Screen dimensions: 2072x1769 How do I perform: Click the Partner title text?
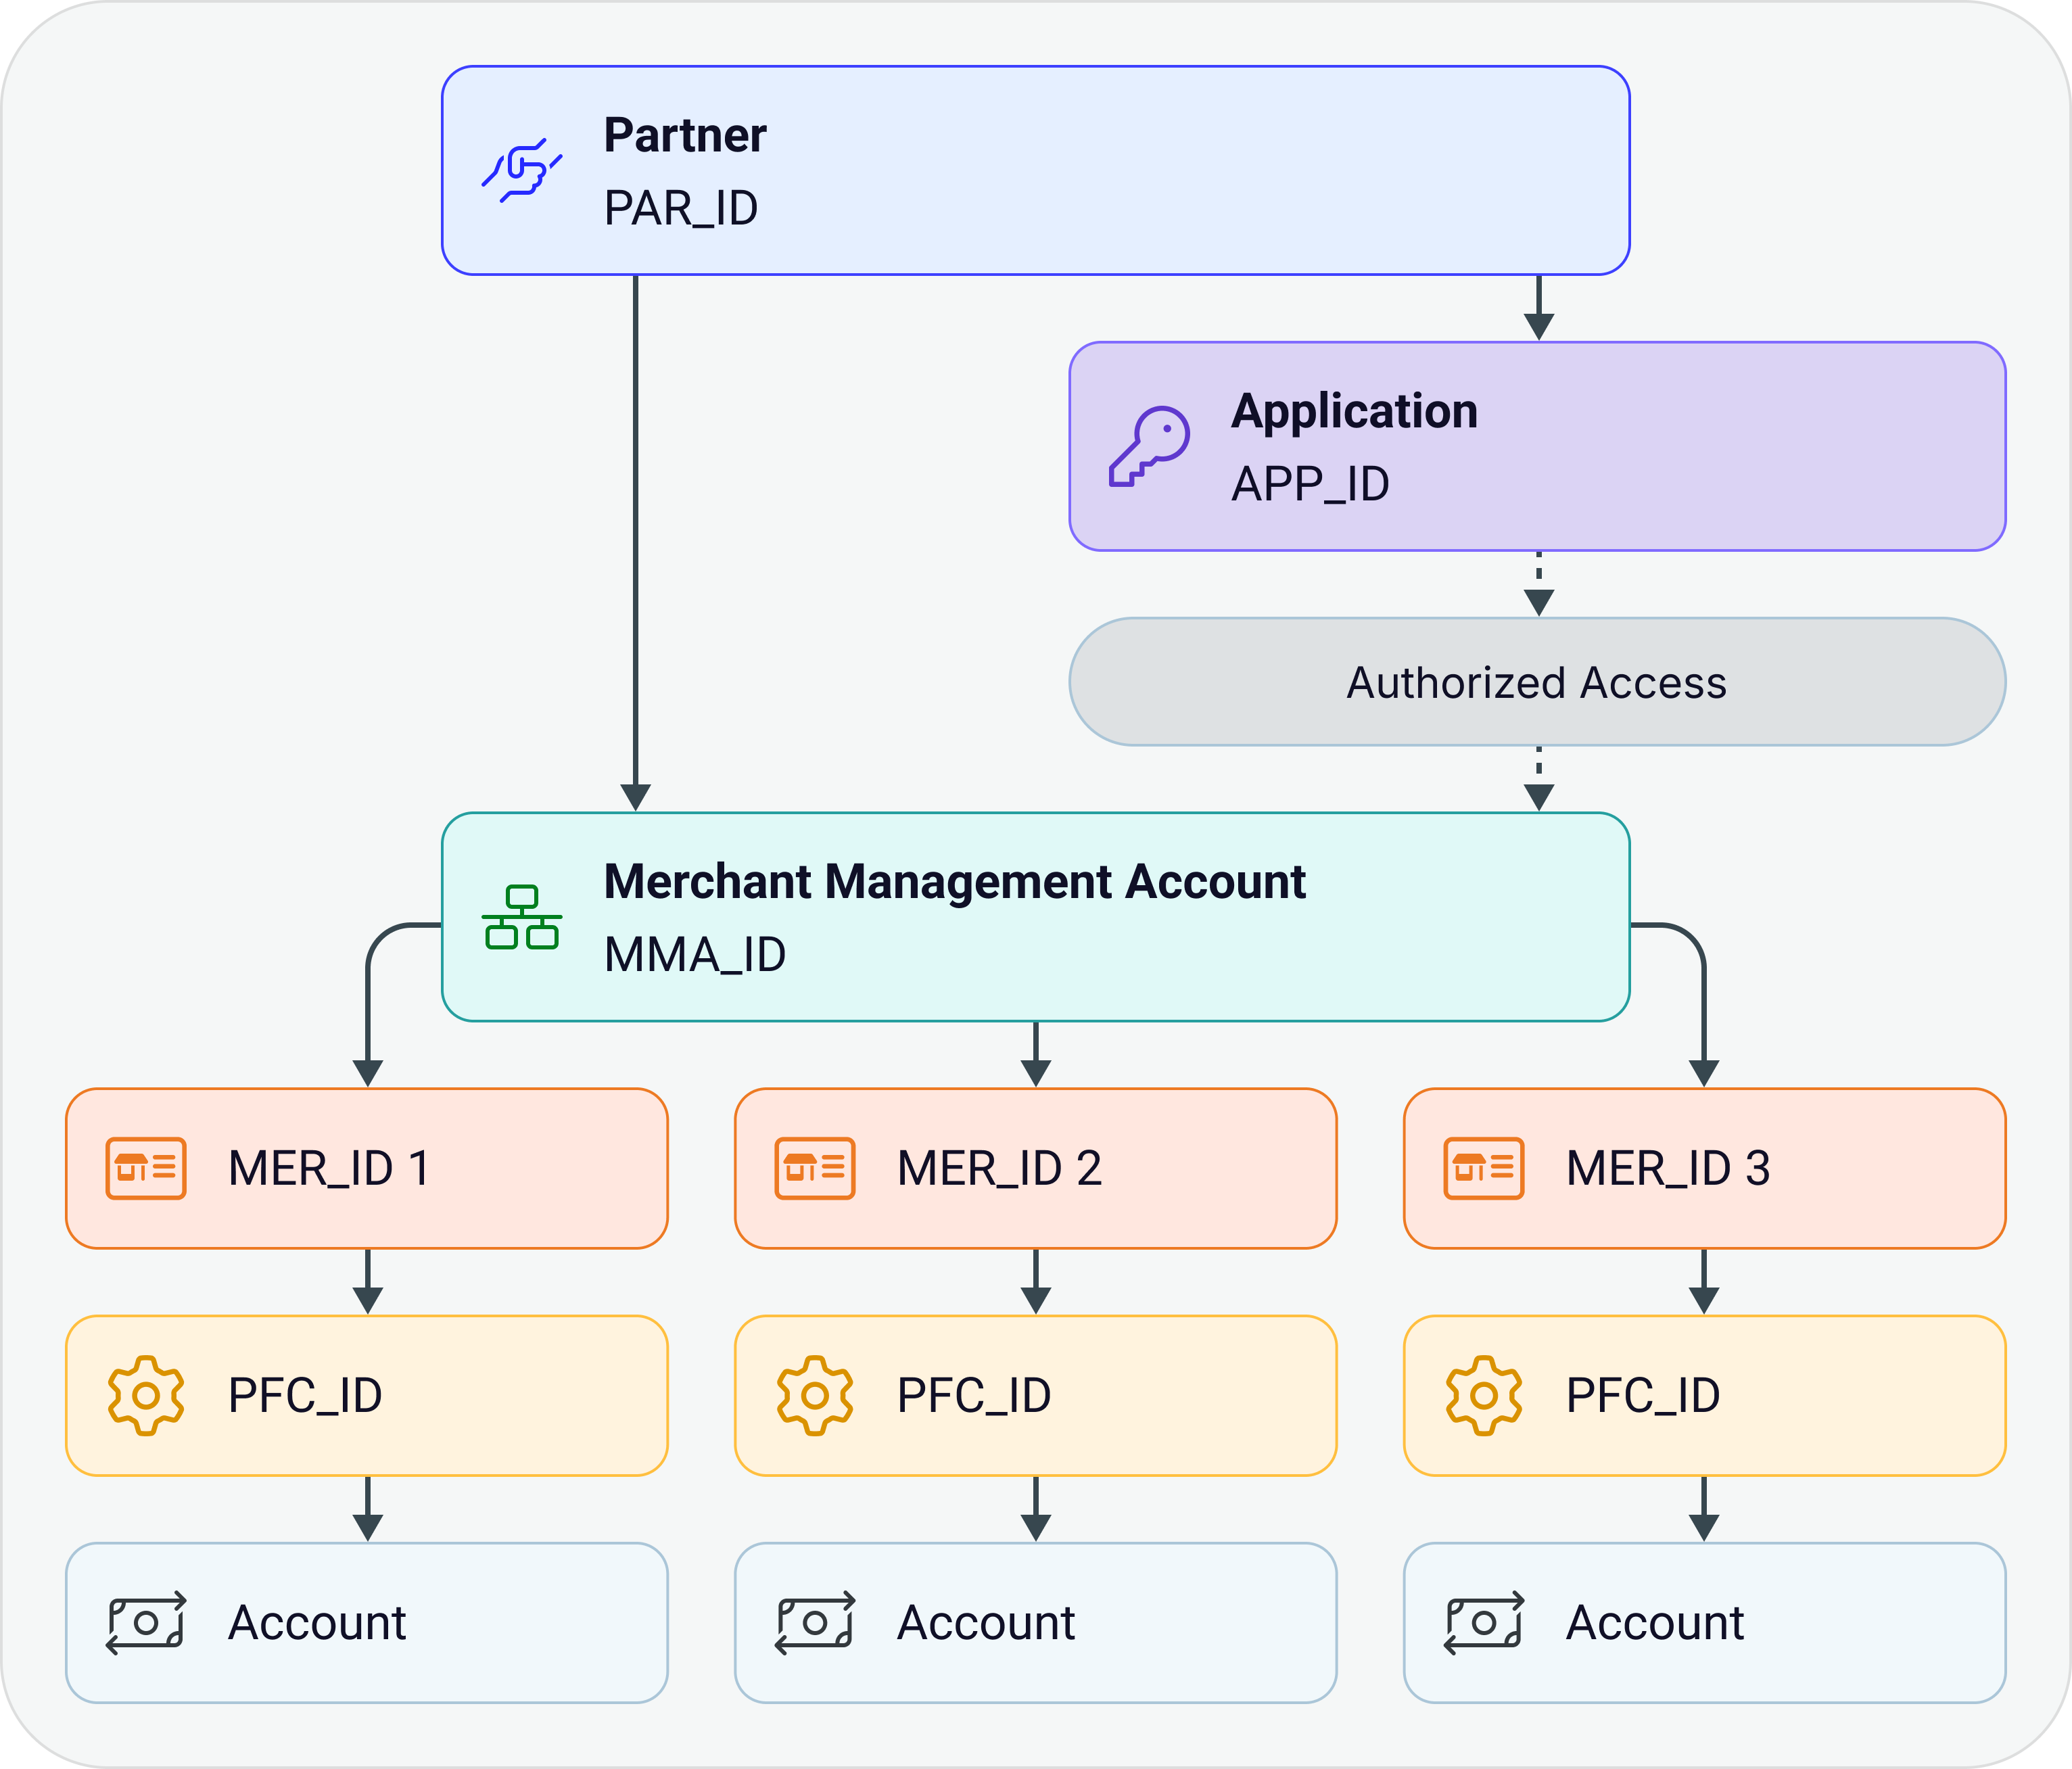pos(685,136)
